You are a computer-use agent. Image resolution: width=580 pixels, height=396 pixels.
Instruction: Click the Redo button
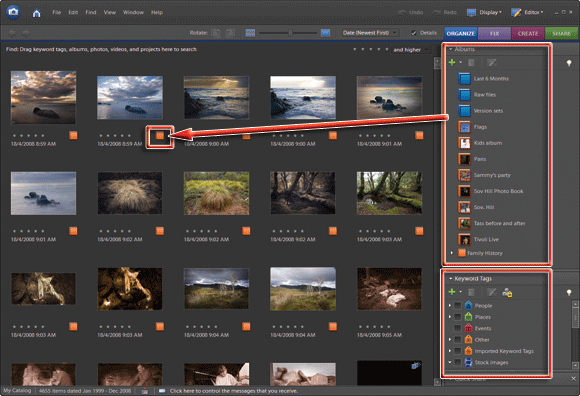[444, 12]
